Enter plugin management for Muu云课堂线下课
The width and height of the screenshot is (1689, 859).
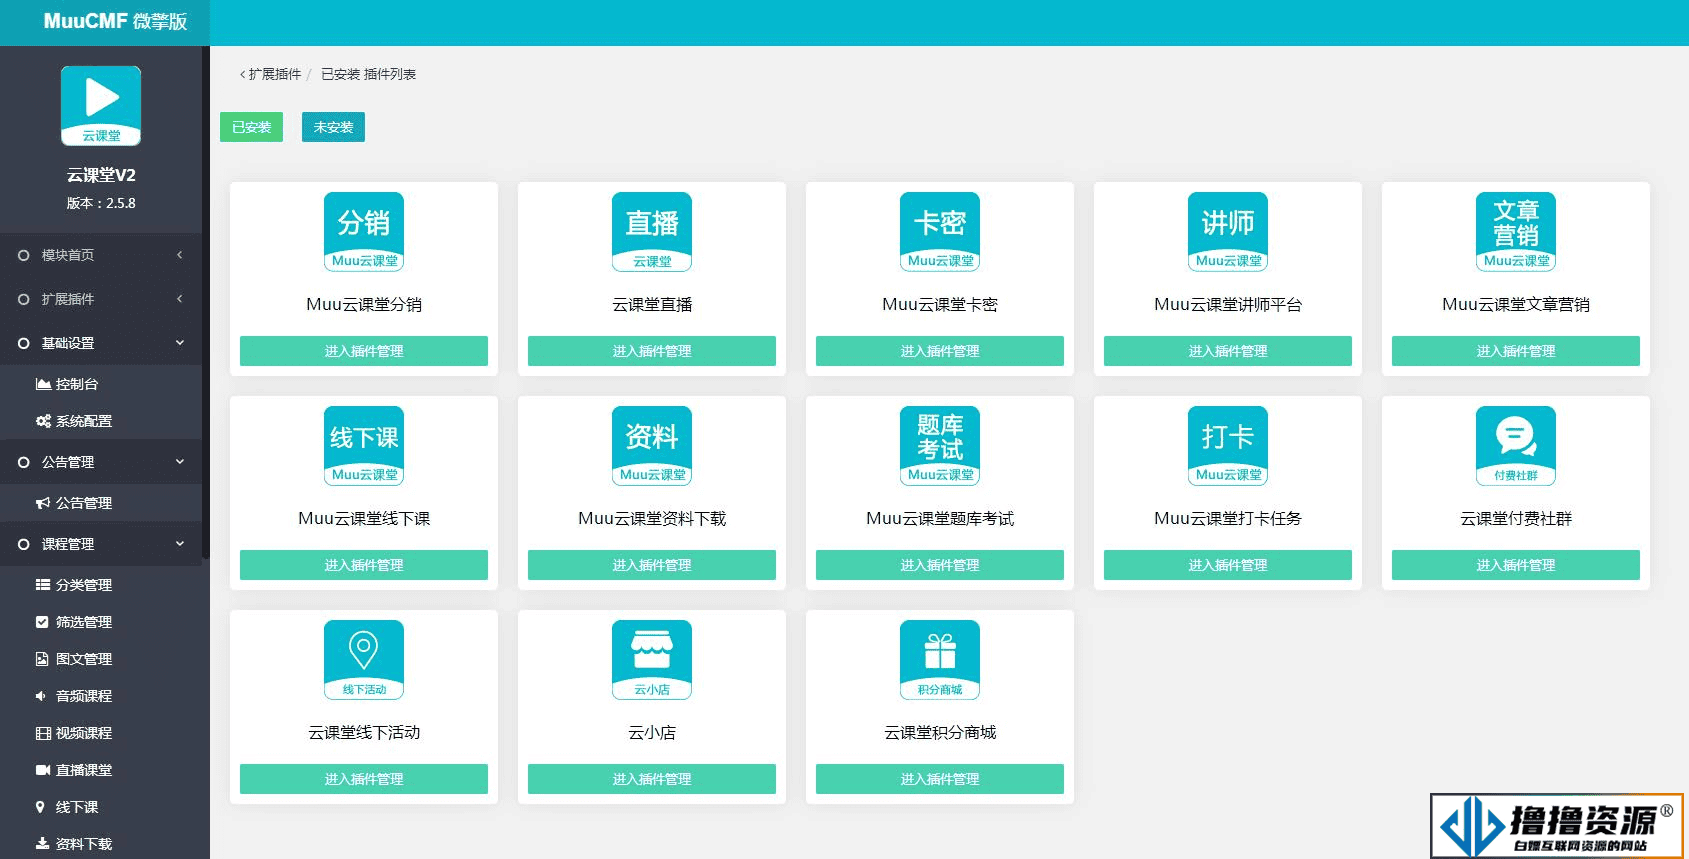[x=364, y=565]
